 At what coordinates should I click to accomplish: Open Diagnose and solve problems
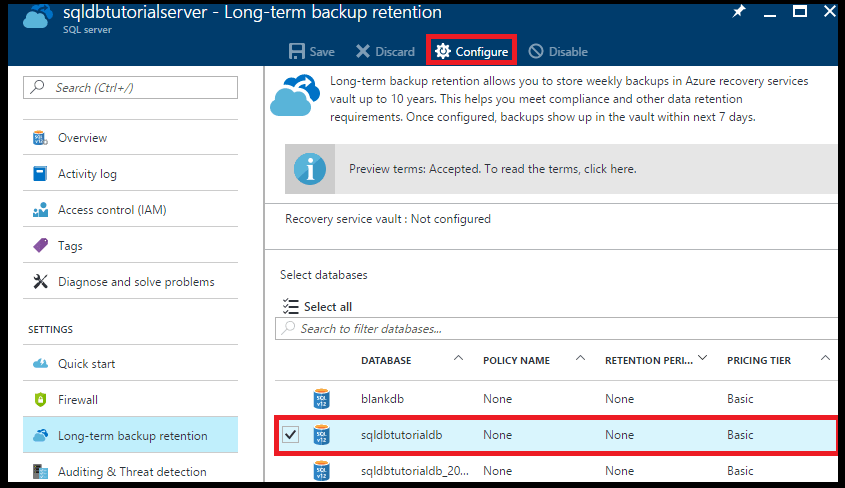(x=130, y=282)
